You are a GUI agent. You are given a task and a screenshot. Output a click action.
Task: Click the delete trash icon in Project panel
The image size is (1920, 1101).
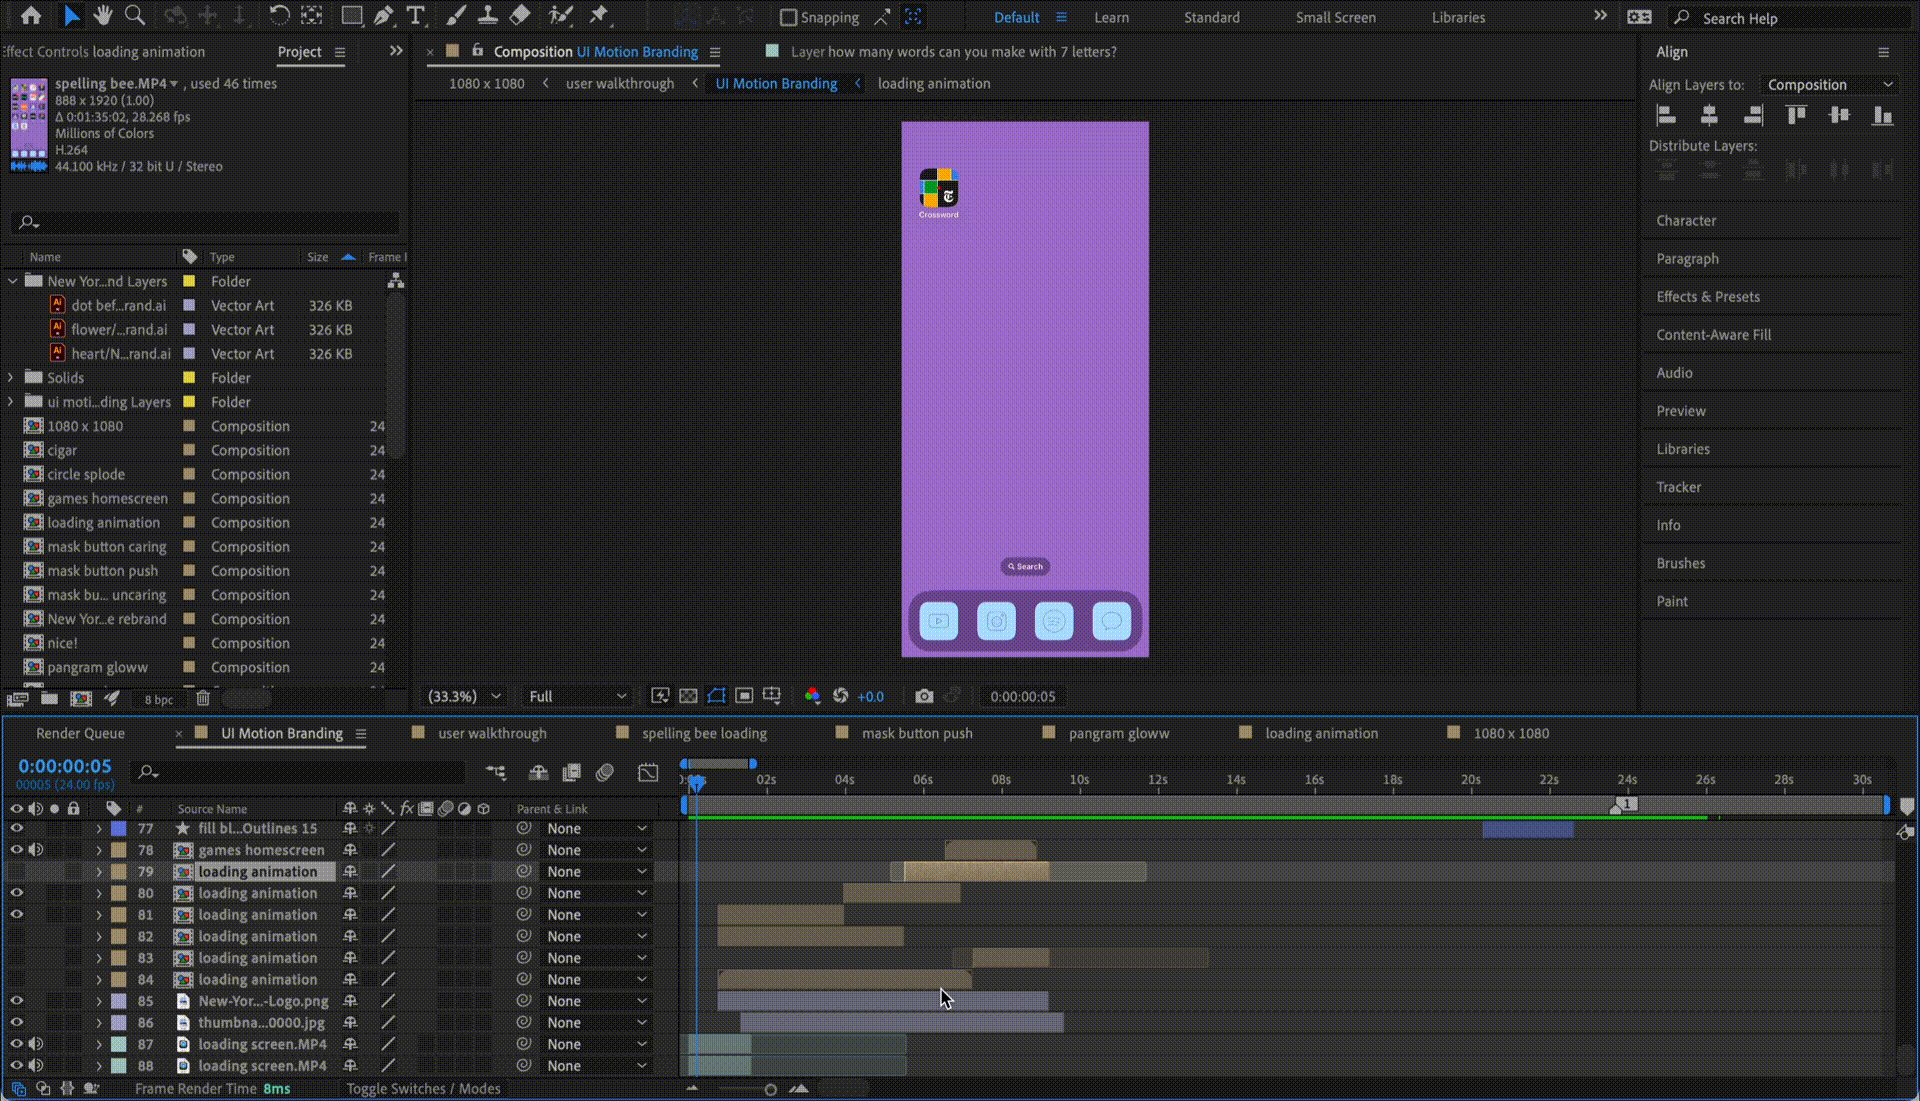(203, 698)
